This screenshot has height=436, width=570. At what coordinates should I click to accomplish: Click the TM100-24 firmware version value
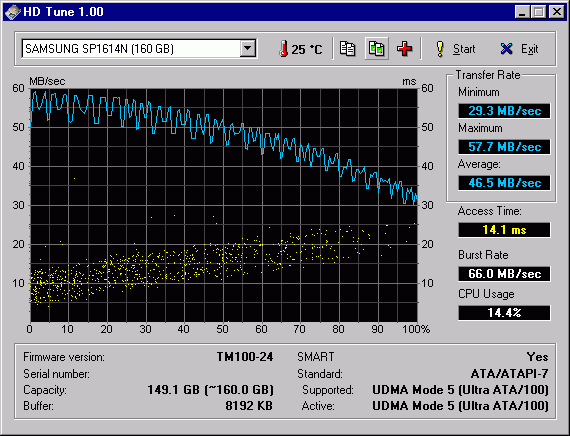tap(245, 357)
